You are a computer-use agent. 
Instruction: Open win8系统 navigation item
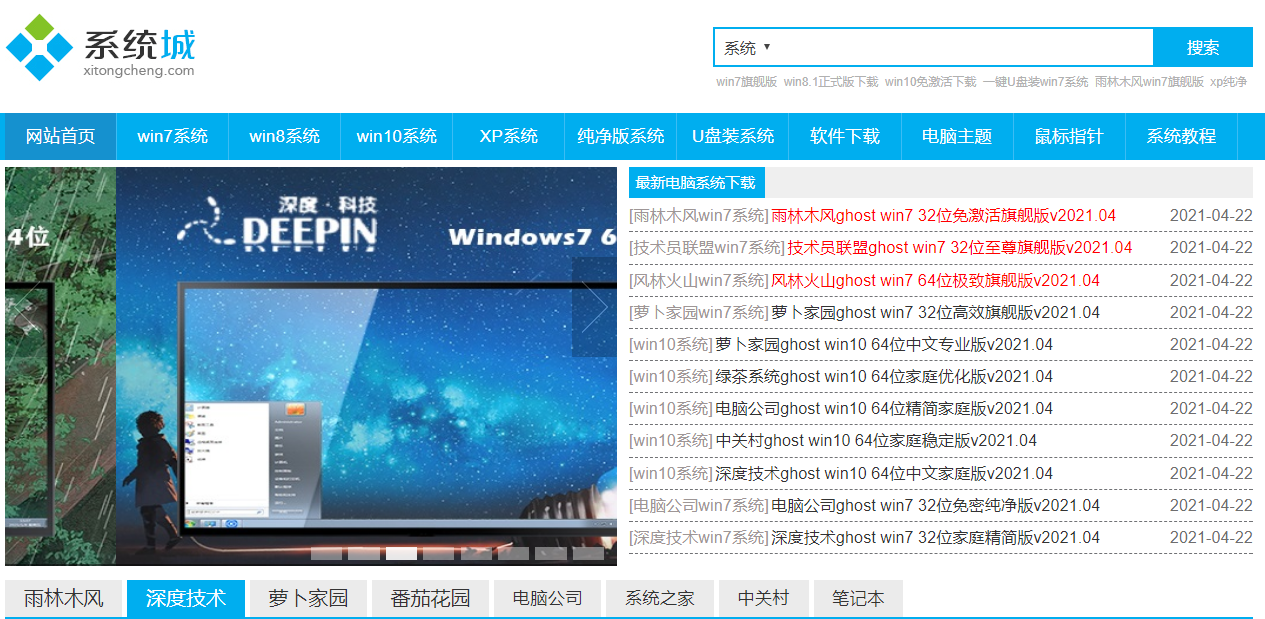click(x=285, y=137)
